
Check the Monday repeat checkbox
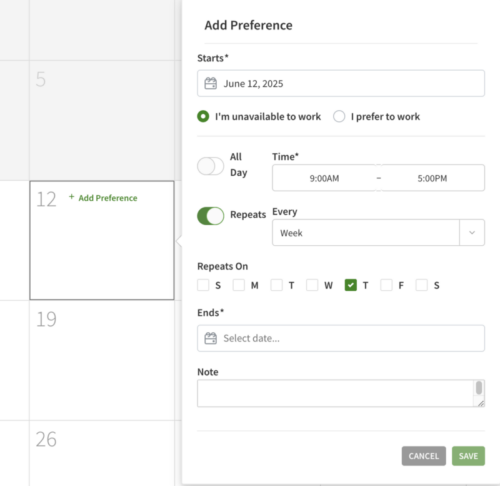point(239,285)
